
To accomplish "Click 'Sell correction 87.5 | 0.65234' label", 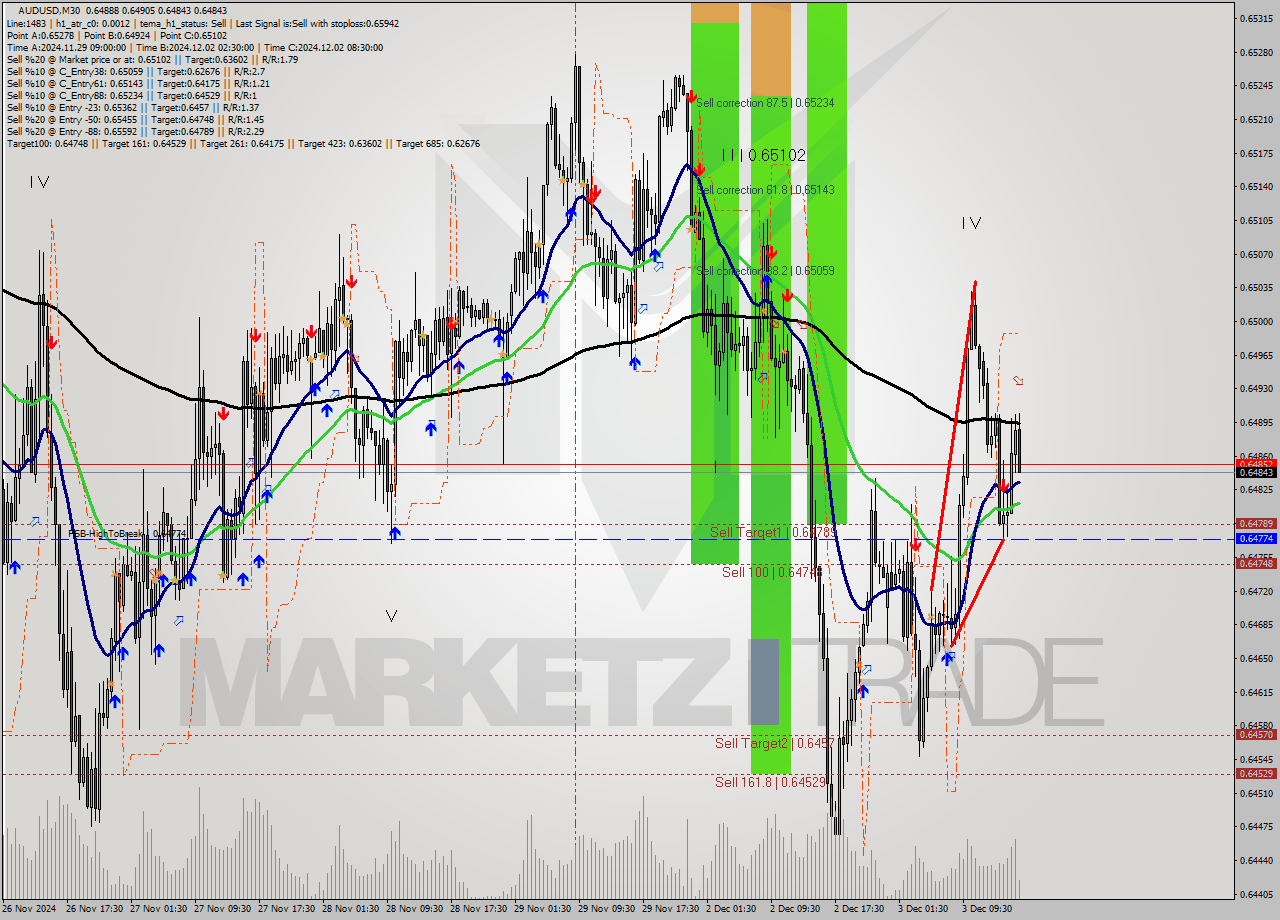I will click(765, 103).
